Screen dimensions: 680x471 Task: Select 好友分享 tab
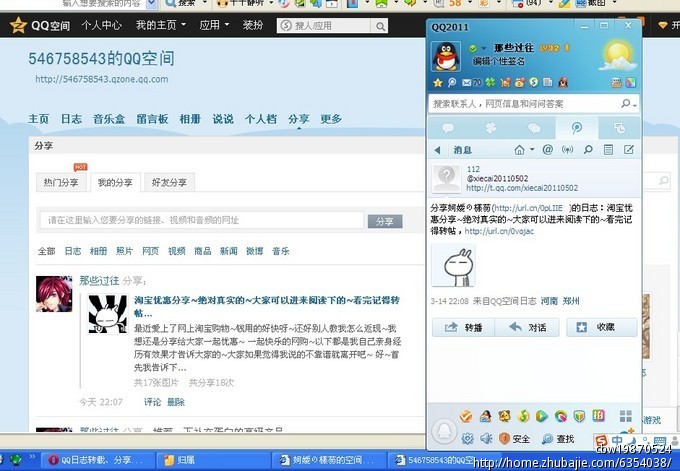point(169,183)
